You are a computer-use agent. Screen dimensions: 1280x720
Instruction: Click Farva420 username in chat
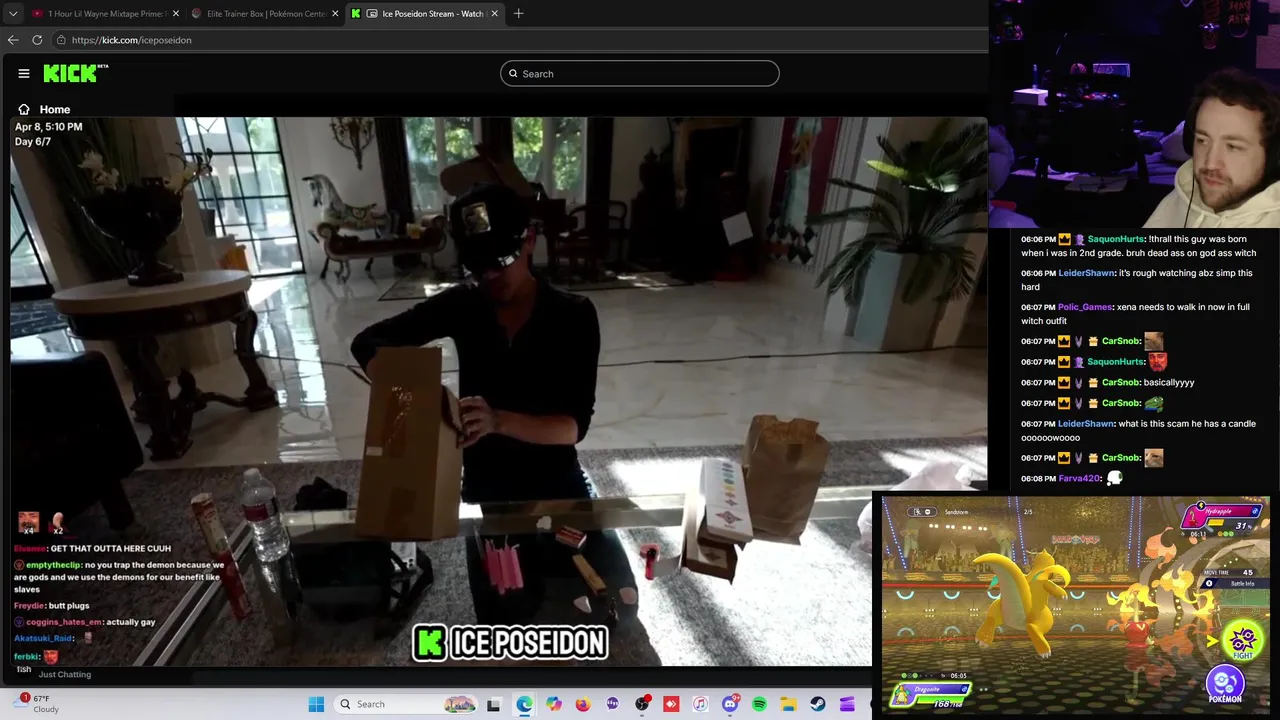tap(1079, 478)
